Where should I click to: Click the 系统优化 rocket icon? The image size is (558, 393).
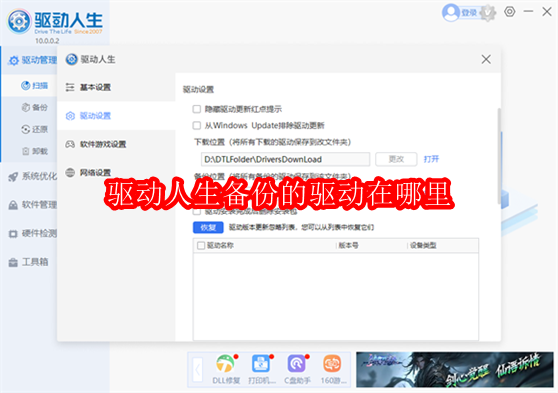tap(13, 177)
